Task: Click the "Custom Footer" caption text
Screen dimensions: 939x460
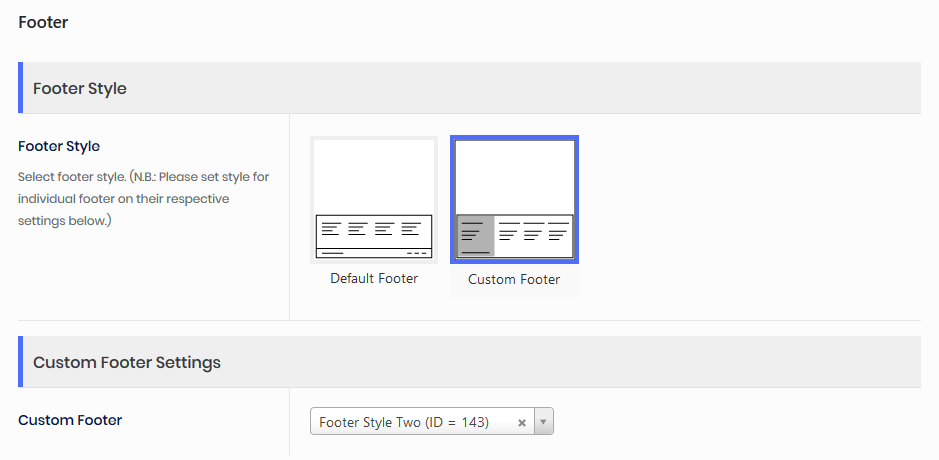Action: [514, 279]
